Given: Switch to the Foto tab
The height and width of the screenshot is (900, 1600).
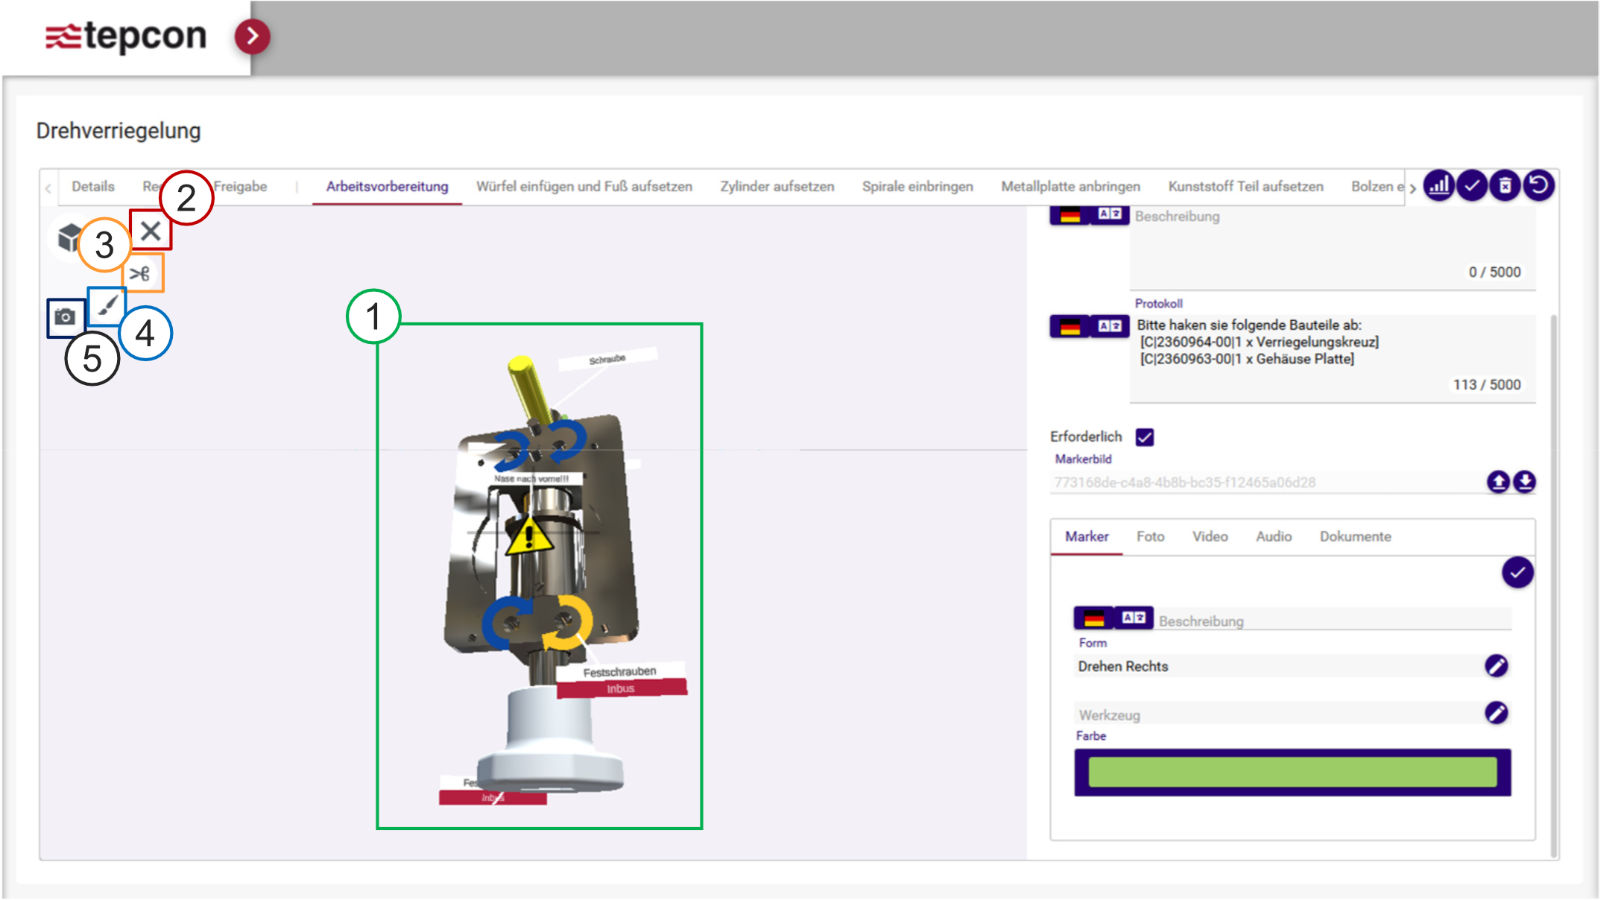Looking at the screenshot, I should pos(1150,537).
